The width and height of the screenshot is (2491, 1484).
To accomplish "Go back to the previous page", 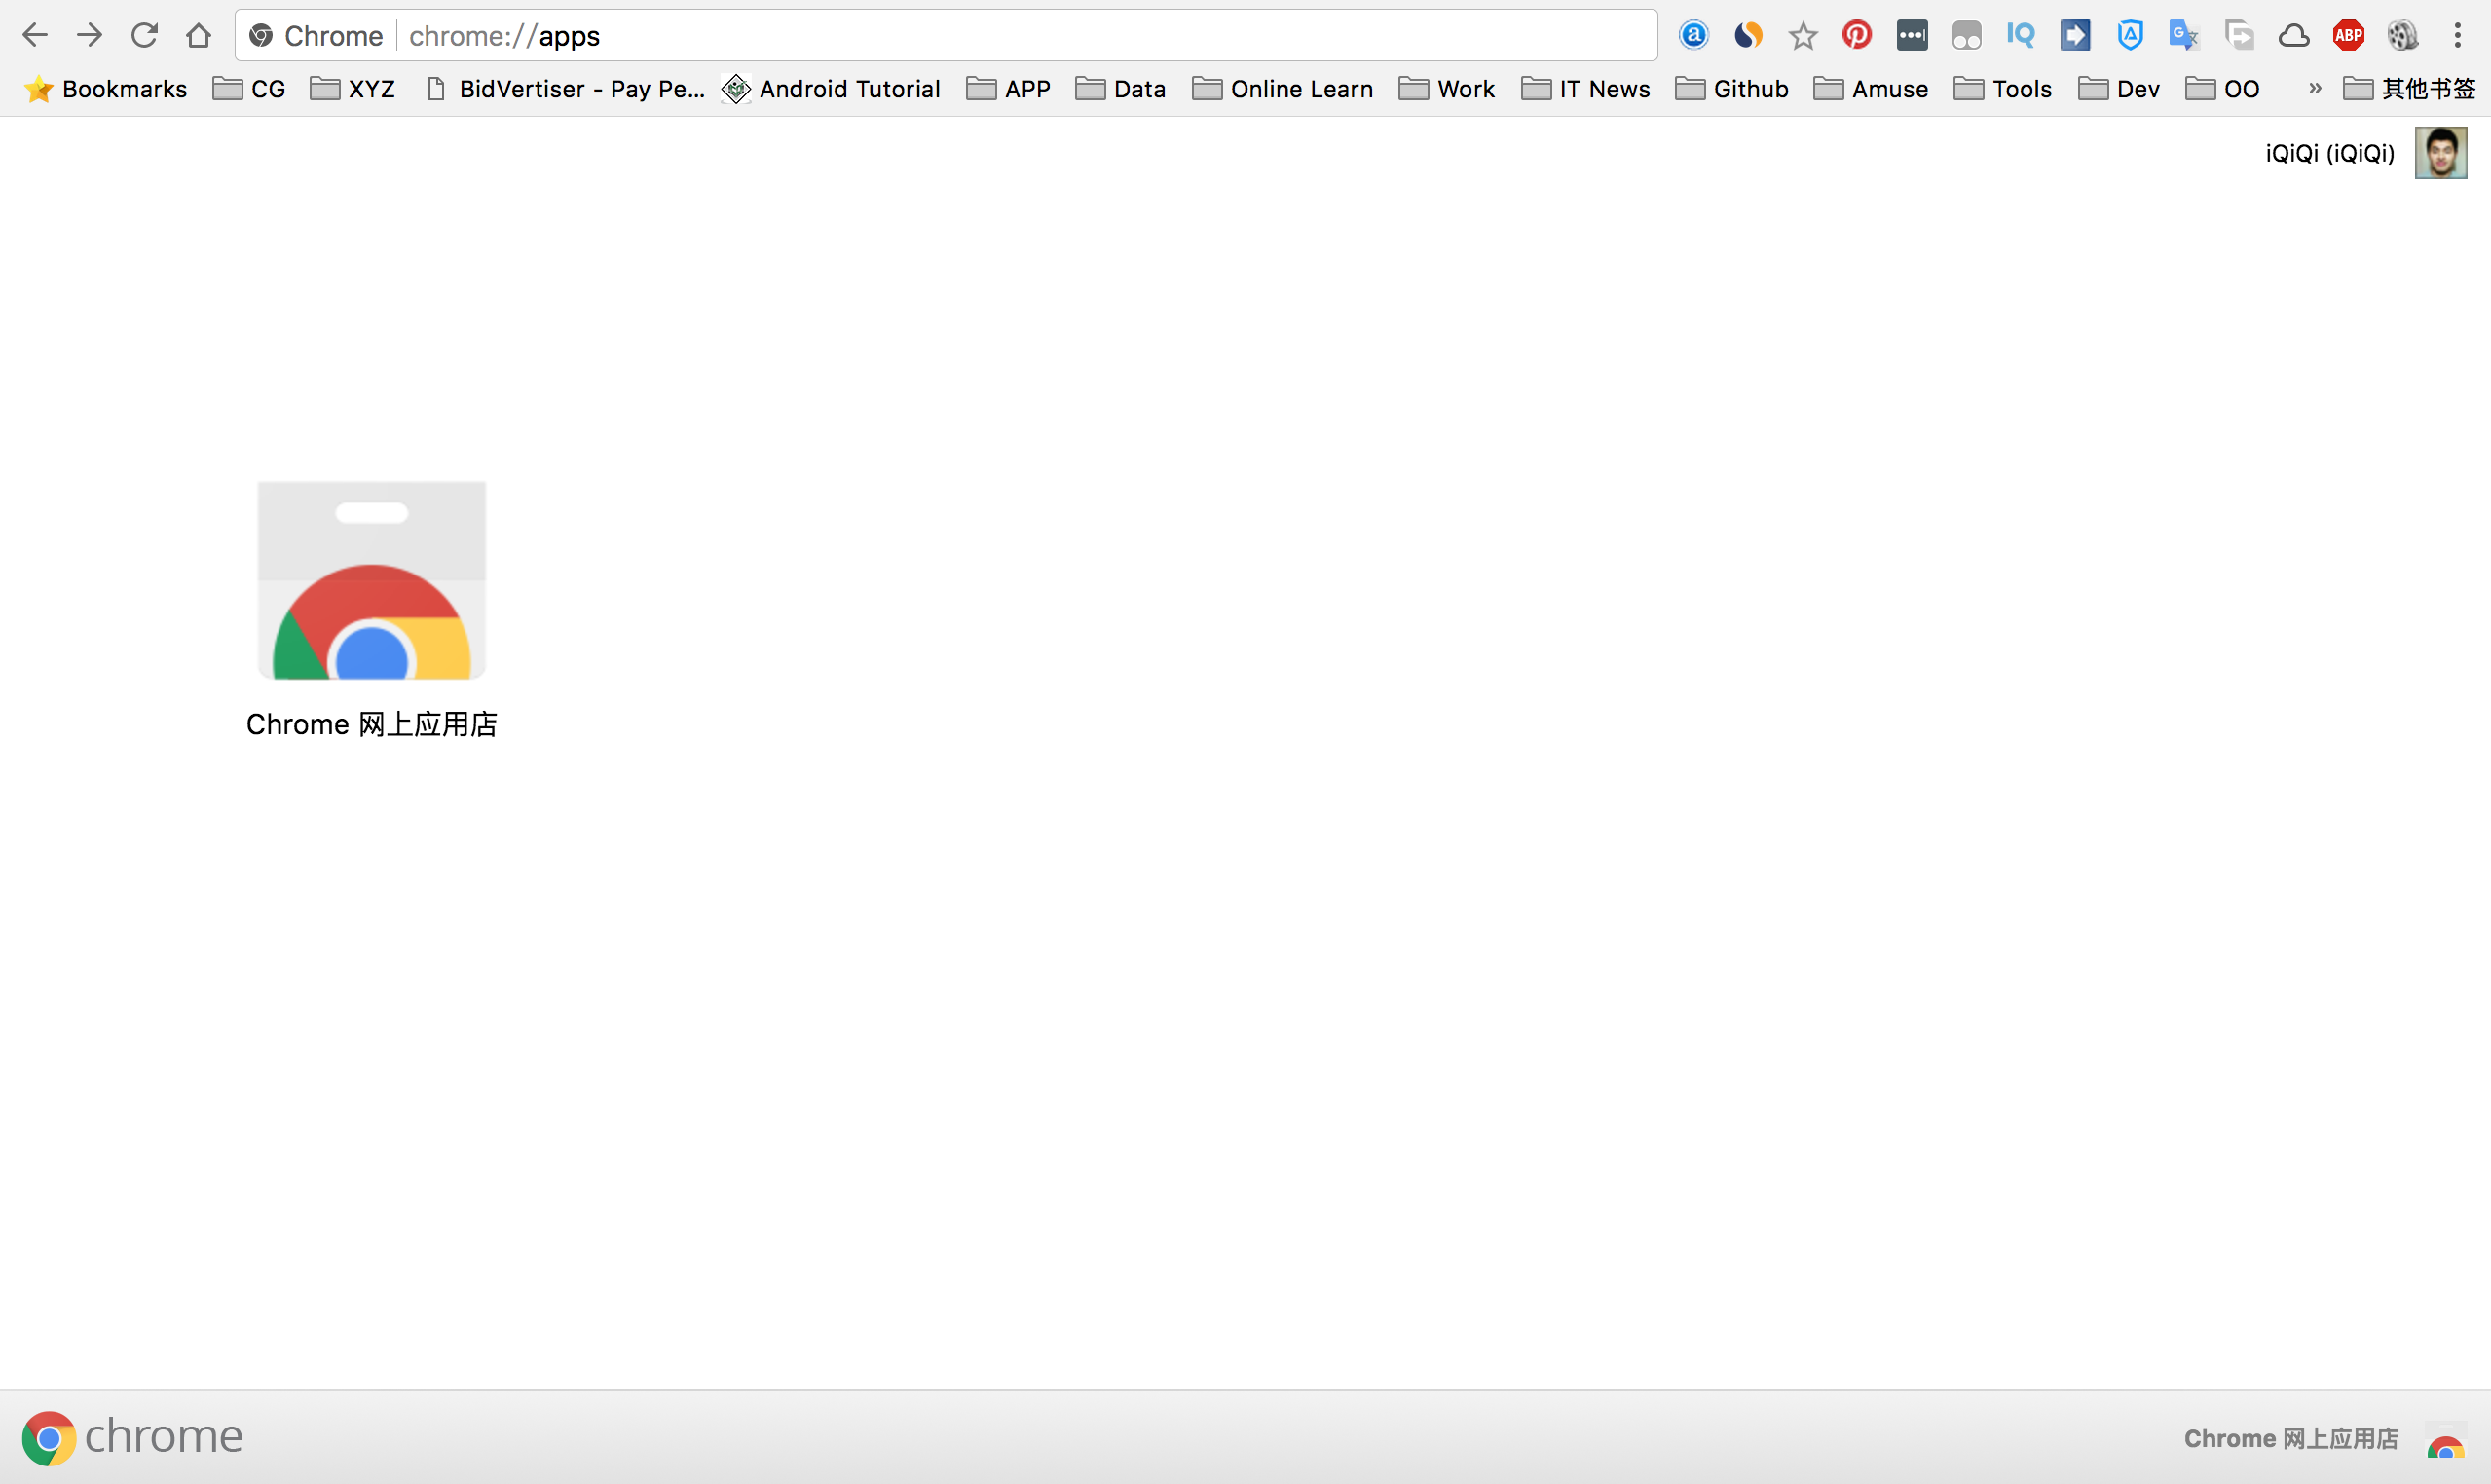I will coord(35,36).
